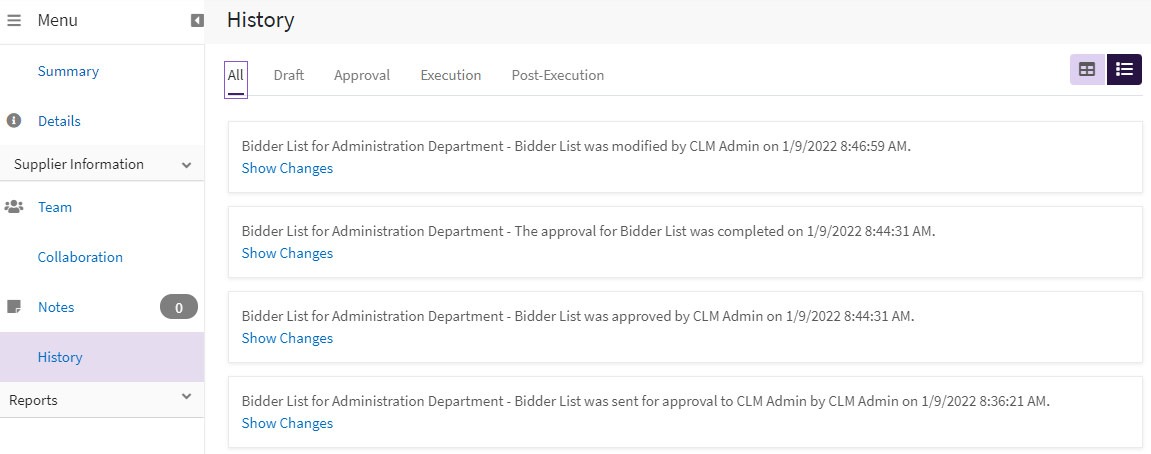This screenshot has width=1151, height=454.
Task: Collapse the sidebar with the arrow icon
Action: (197, 20)
